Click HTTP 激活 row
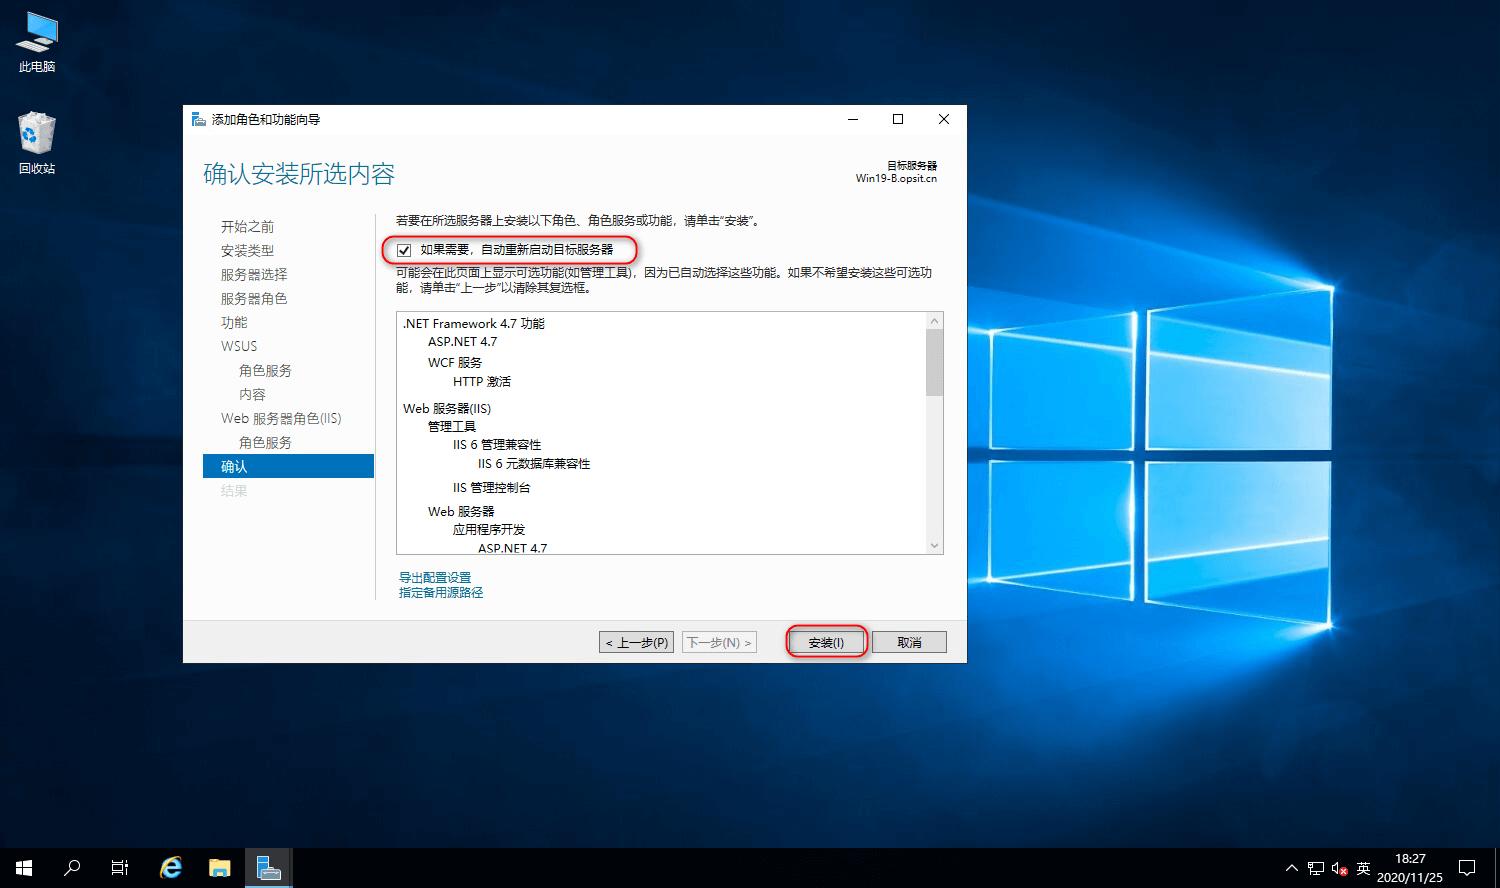Image resolution: width=1500 pixels, height=888 pixels. pos(482,382)
